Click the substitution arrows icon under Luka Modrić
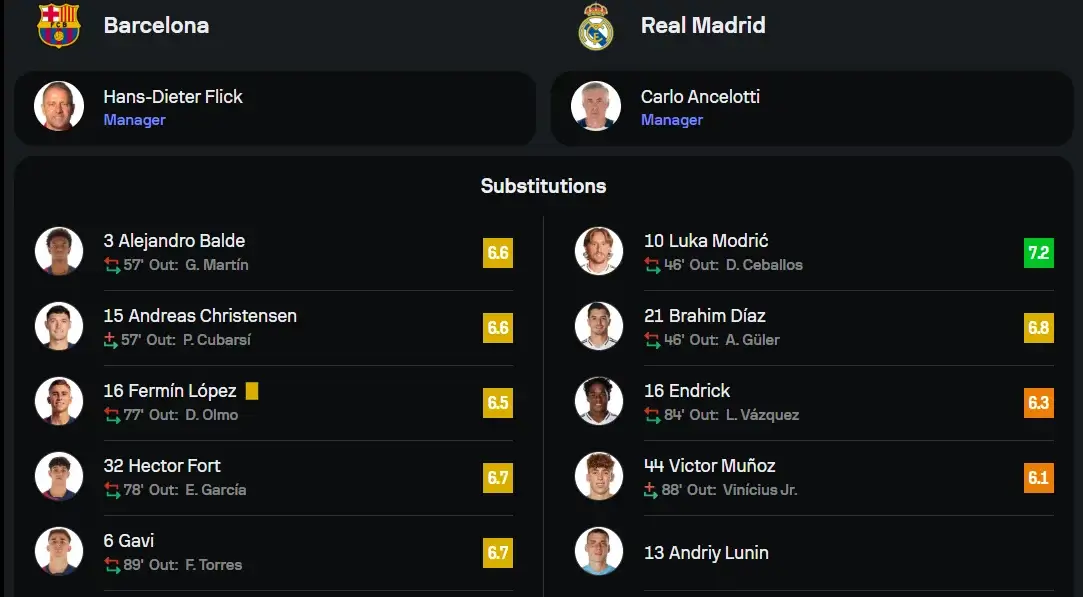This screenshot has height=597, width=1083. (652, 265)
